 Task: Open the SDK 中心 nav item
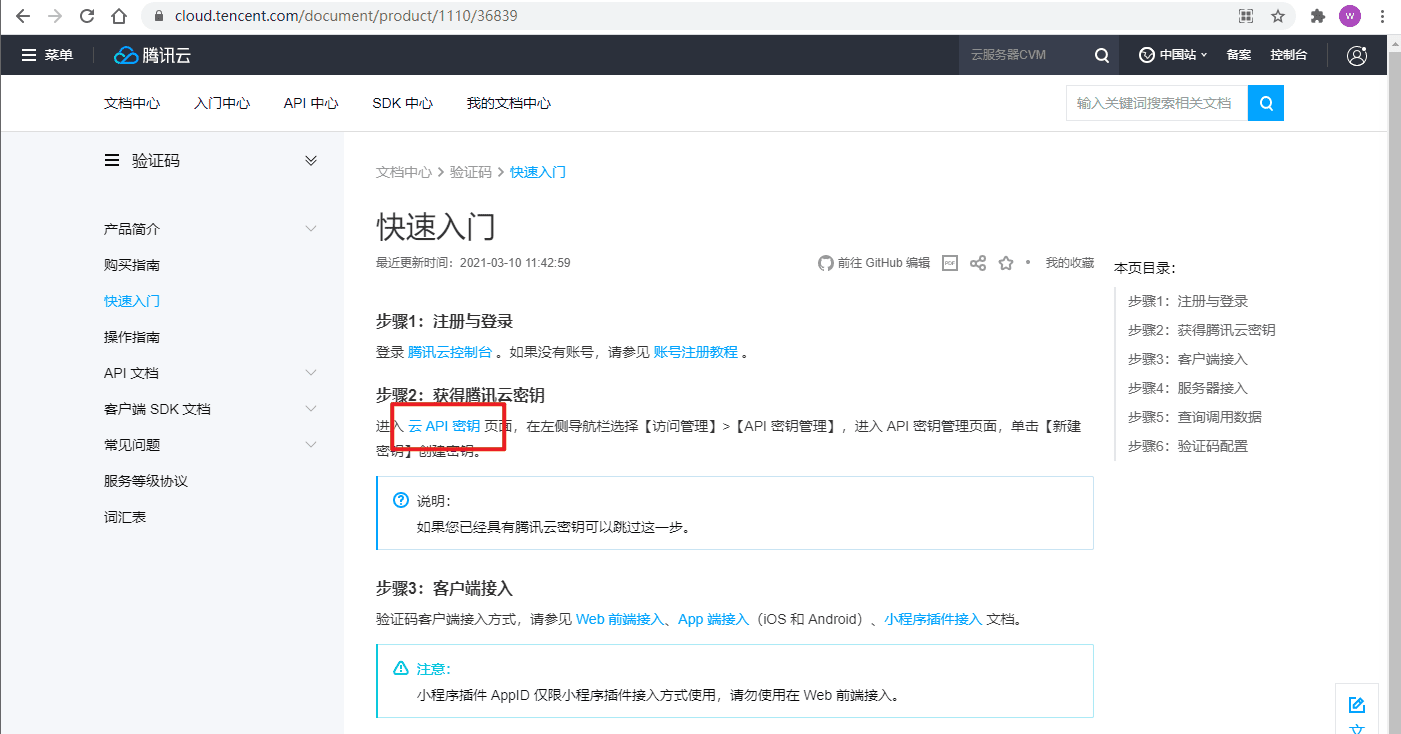[402, 103]
